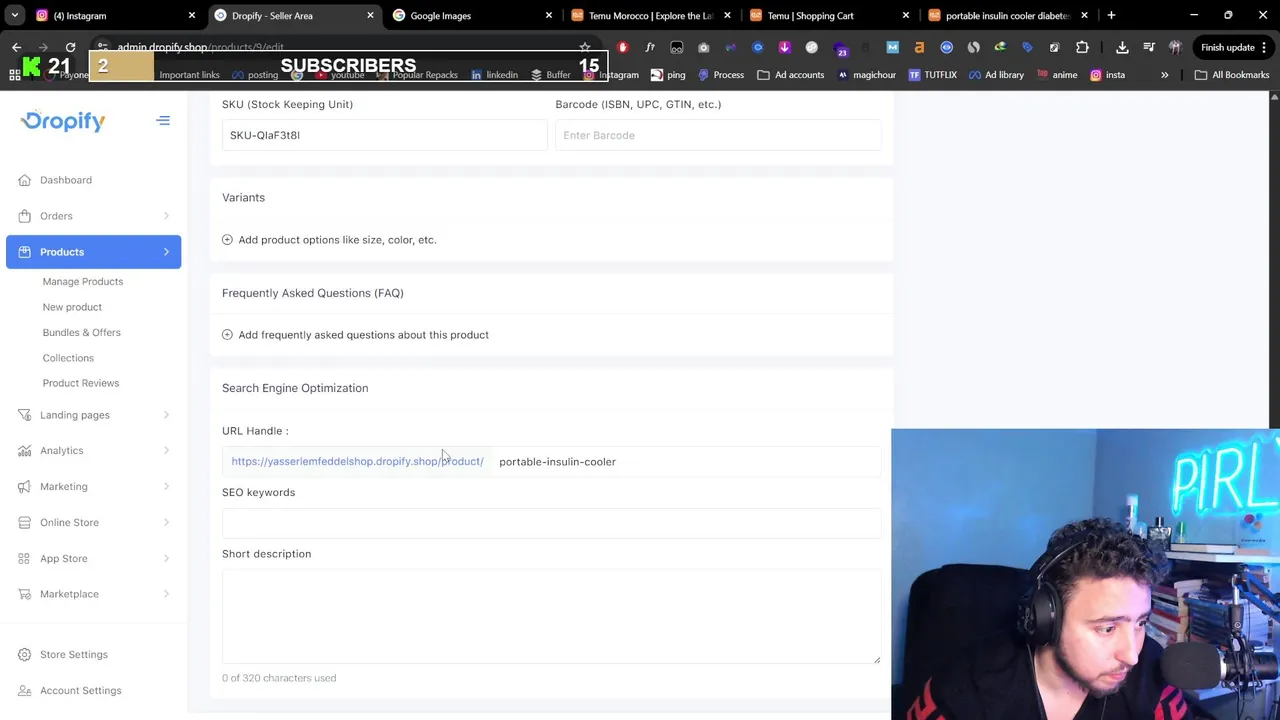The image size is (1280, 720).
Task: Open the Dashboard page
Action: [65, 180]
